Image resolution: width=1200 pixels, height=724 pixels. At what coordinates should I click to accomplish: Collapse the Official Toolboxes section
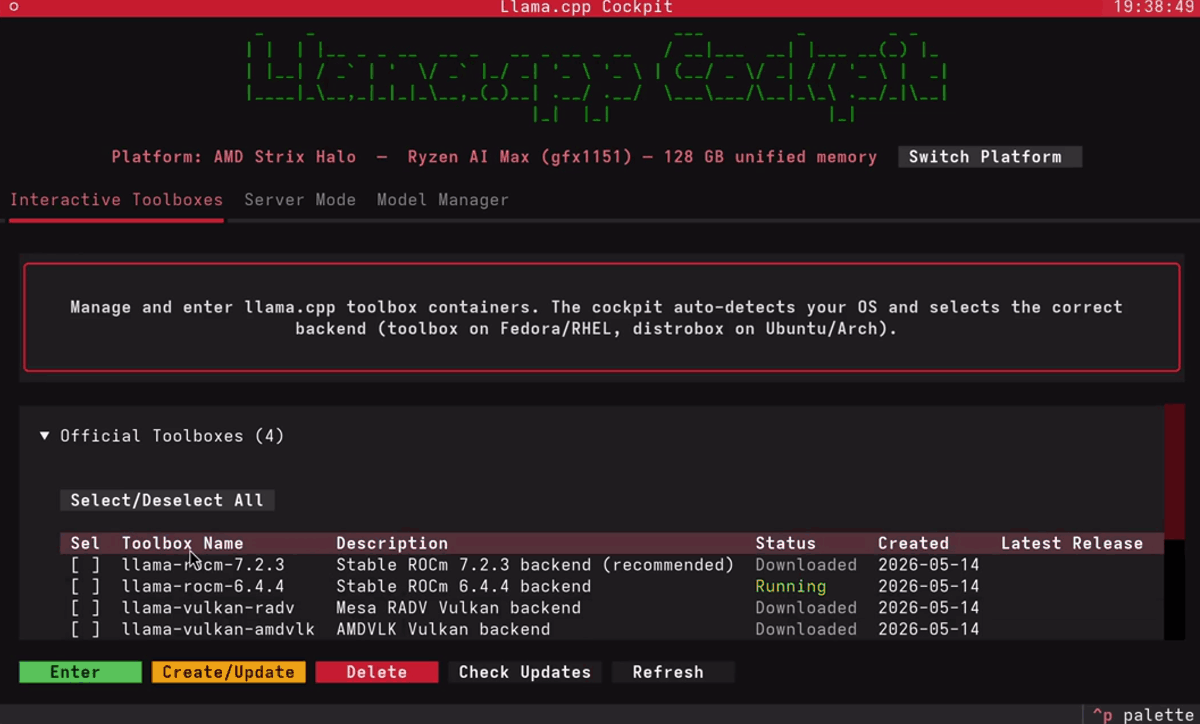tap(44, 436)
